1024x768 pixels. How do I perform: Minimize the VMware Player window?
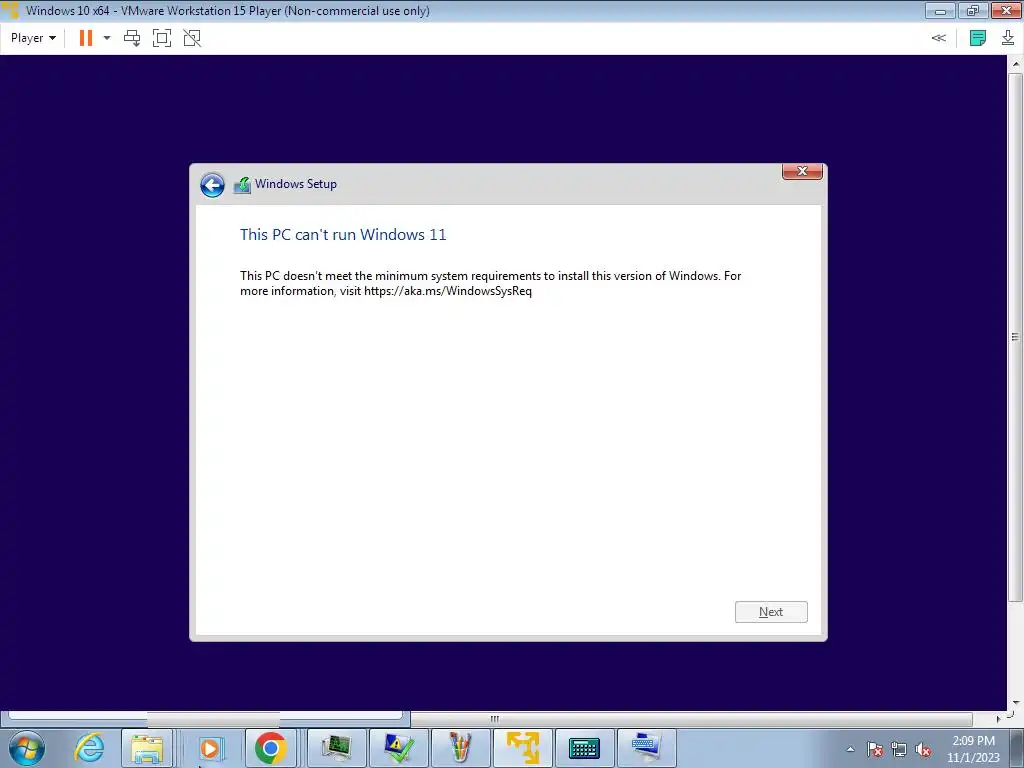940,11
